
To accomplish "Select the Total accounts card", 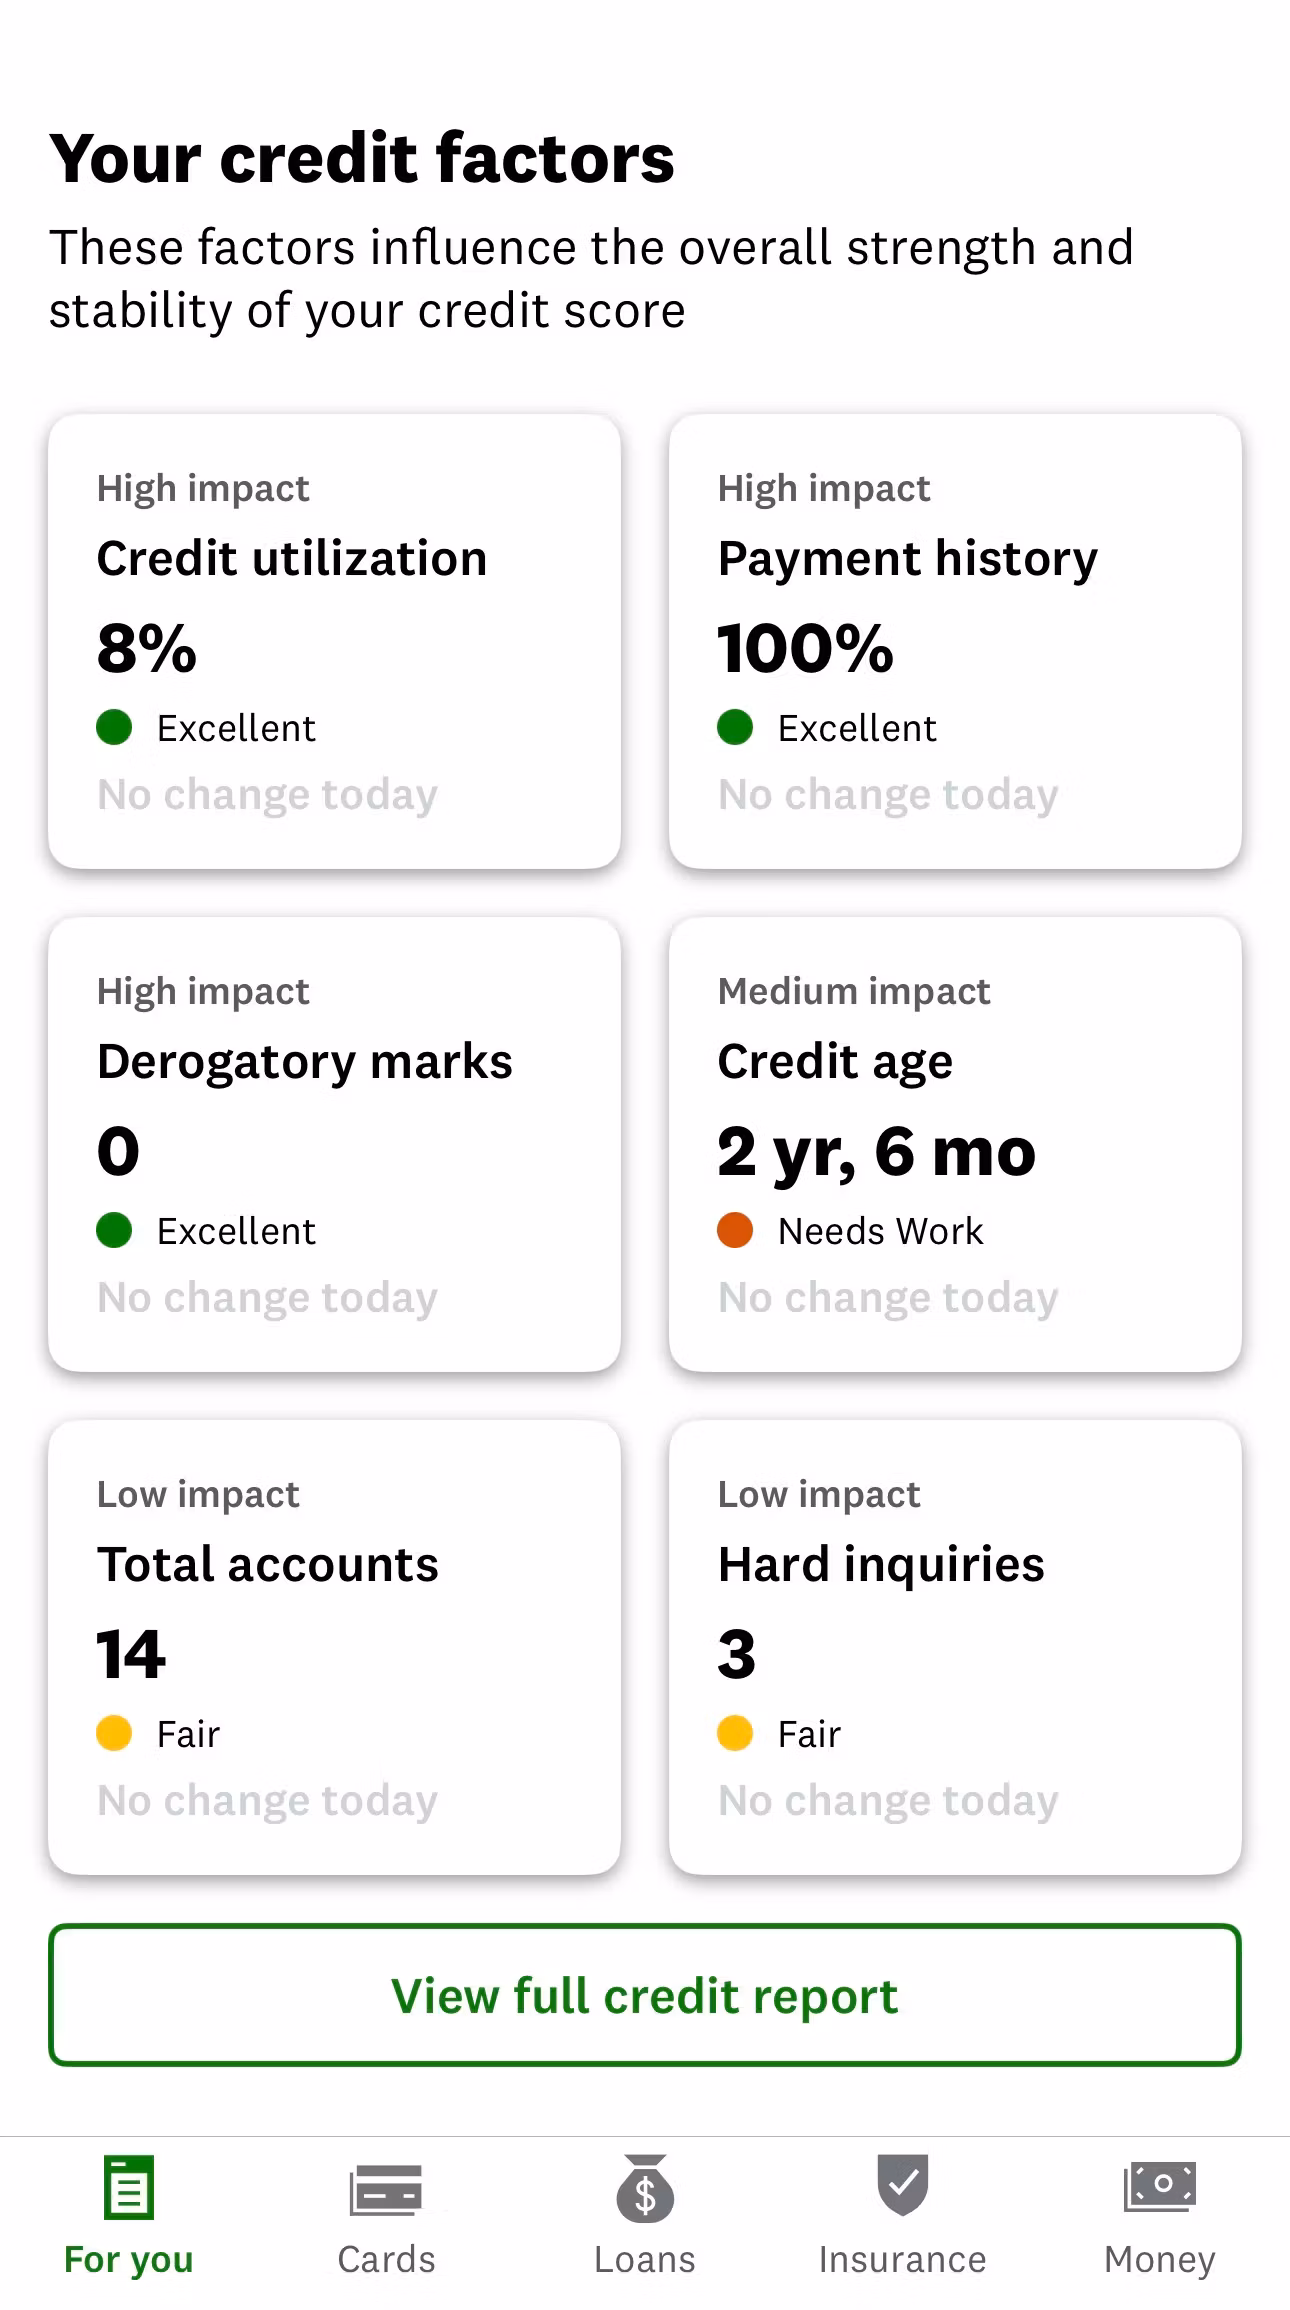I will [x=334, y=1647].
